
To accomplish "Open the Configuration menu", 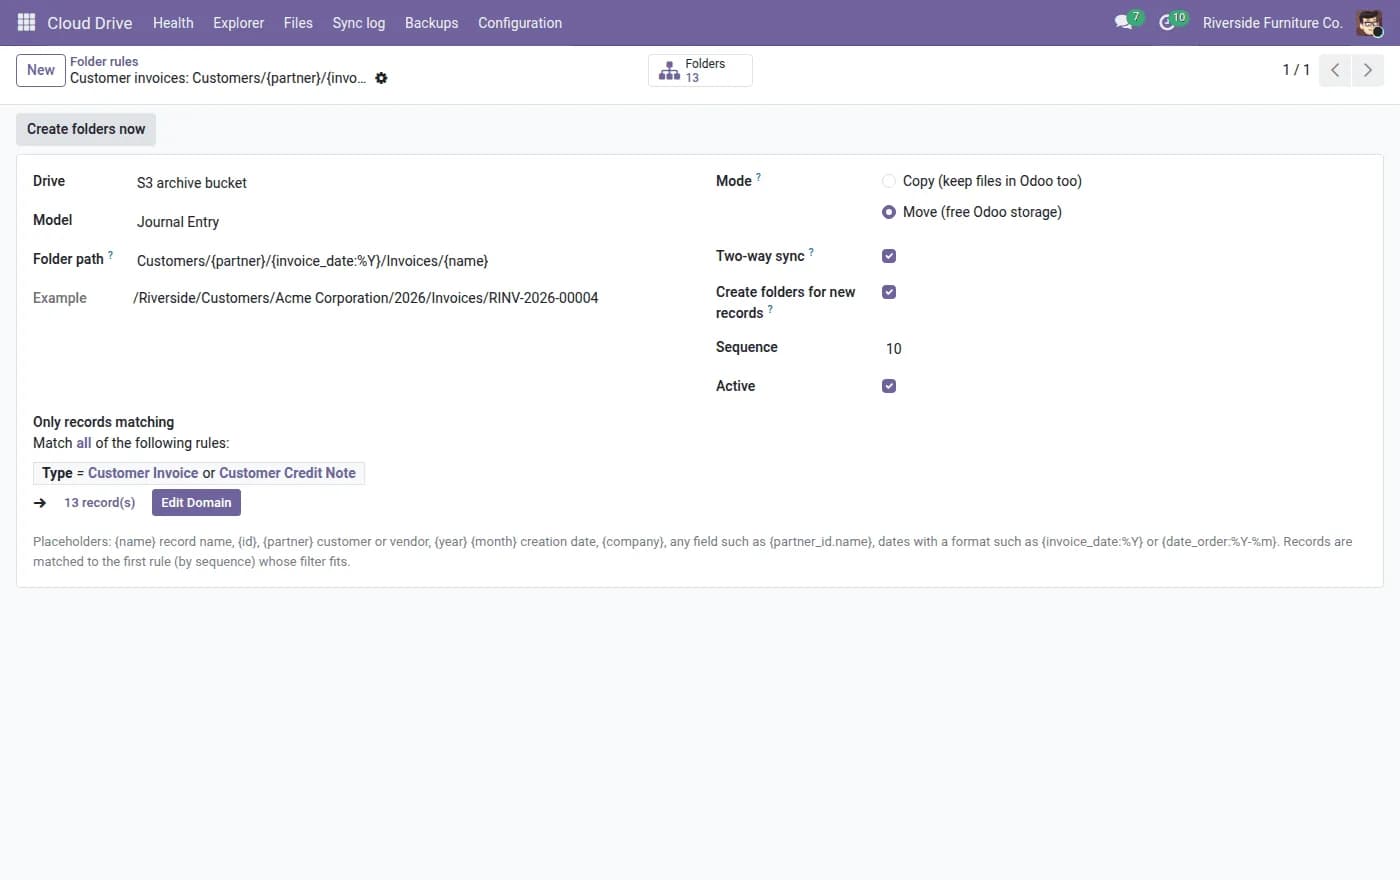I will 520,22.
